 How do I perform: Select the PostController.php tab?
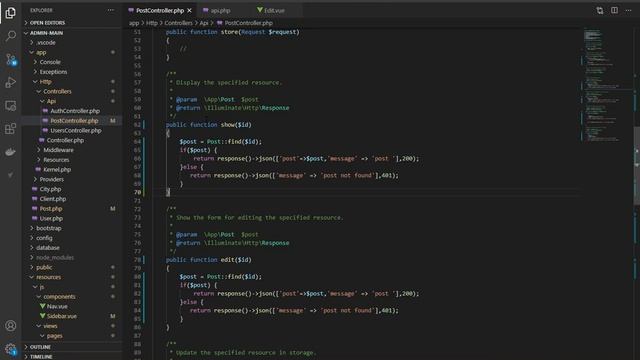(x=160, y=11)
